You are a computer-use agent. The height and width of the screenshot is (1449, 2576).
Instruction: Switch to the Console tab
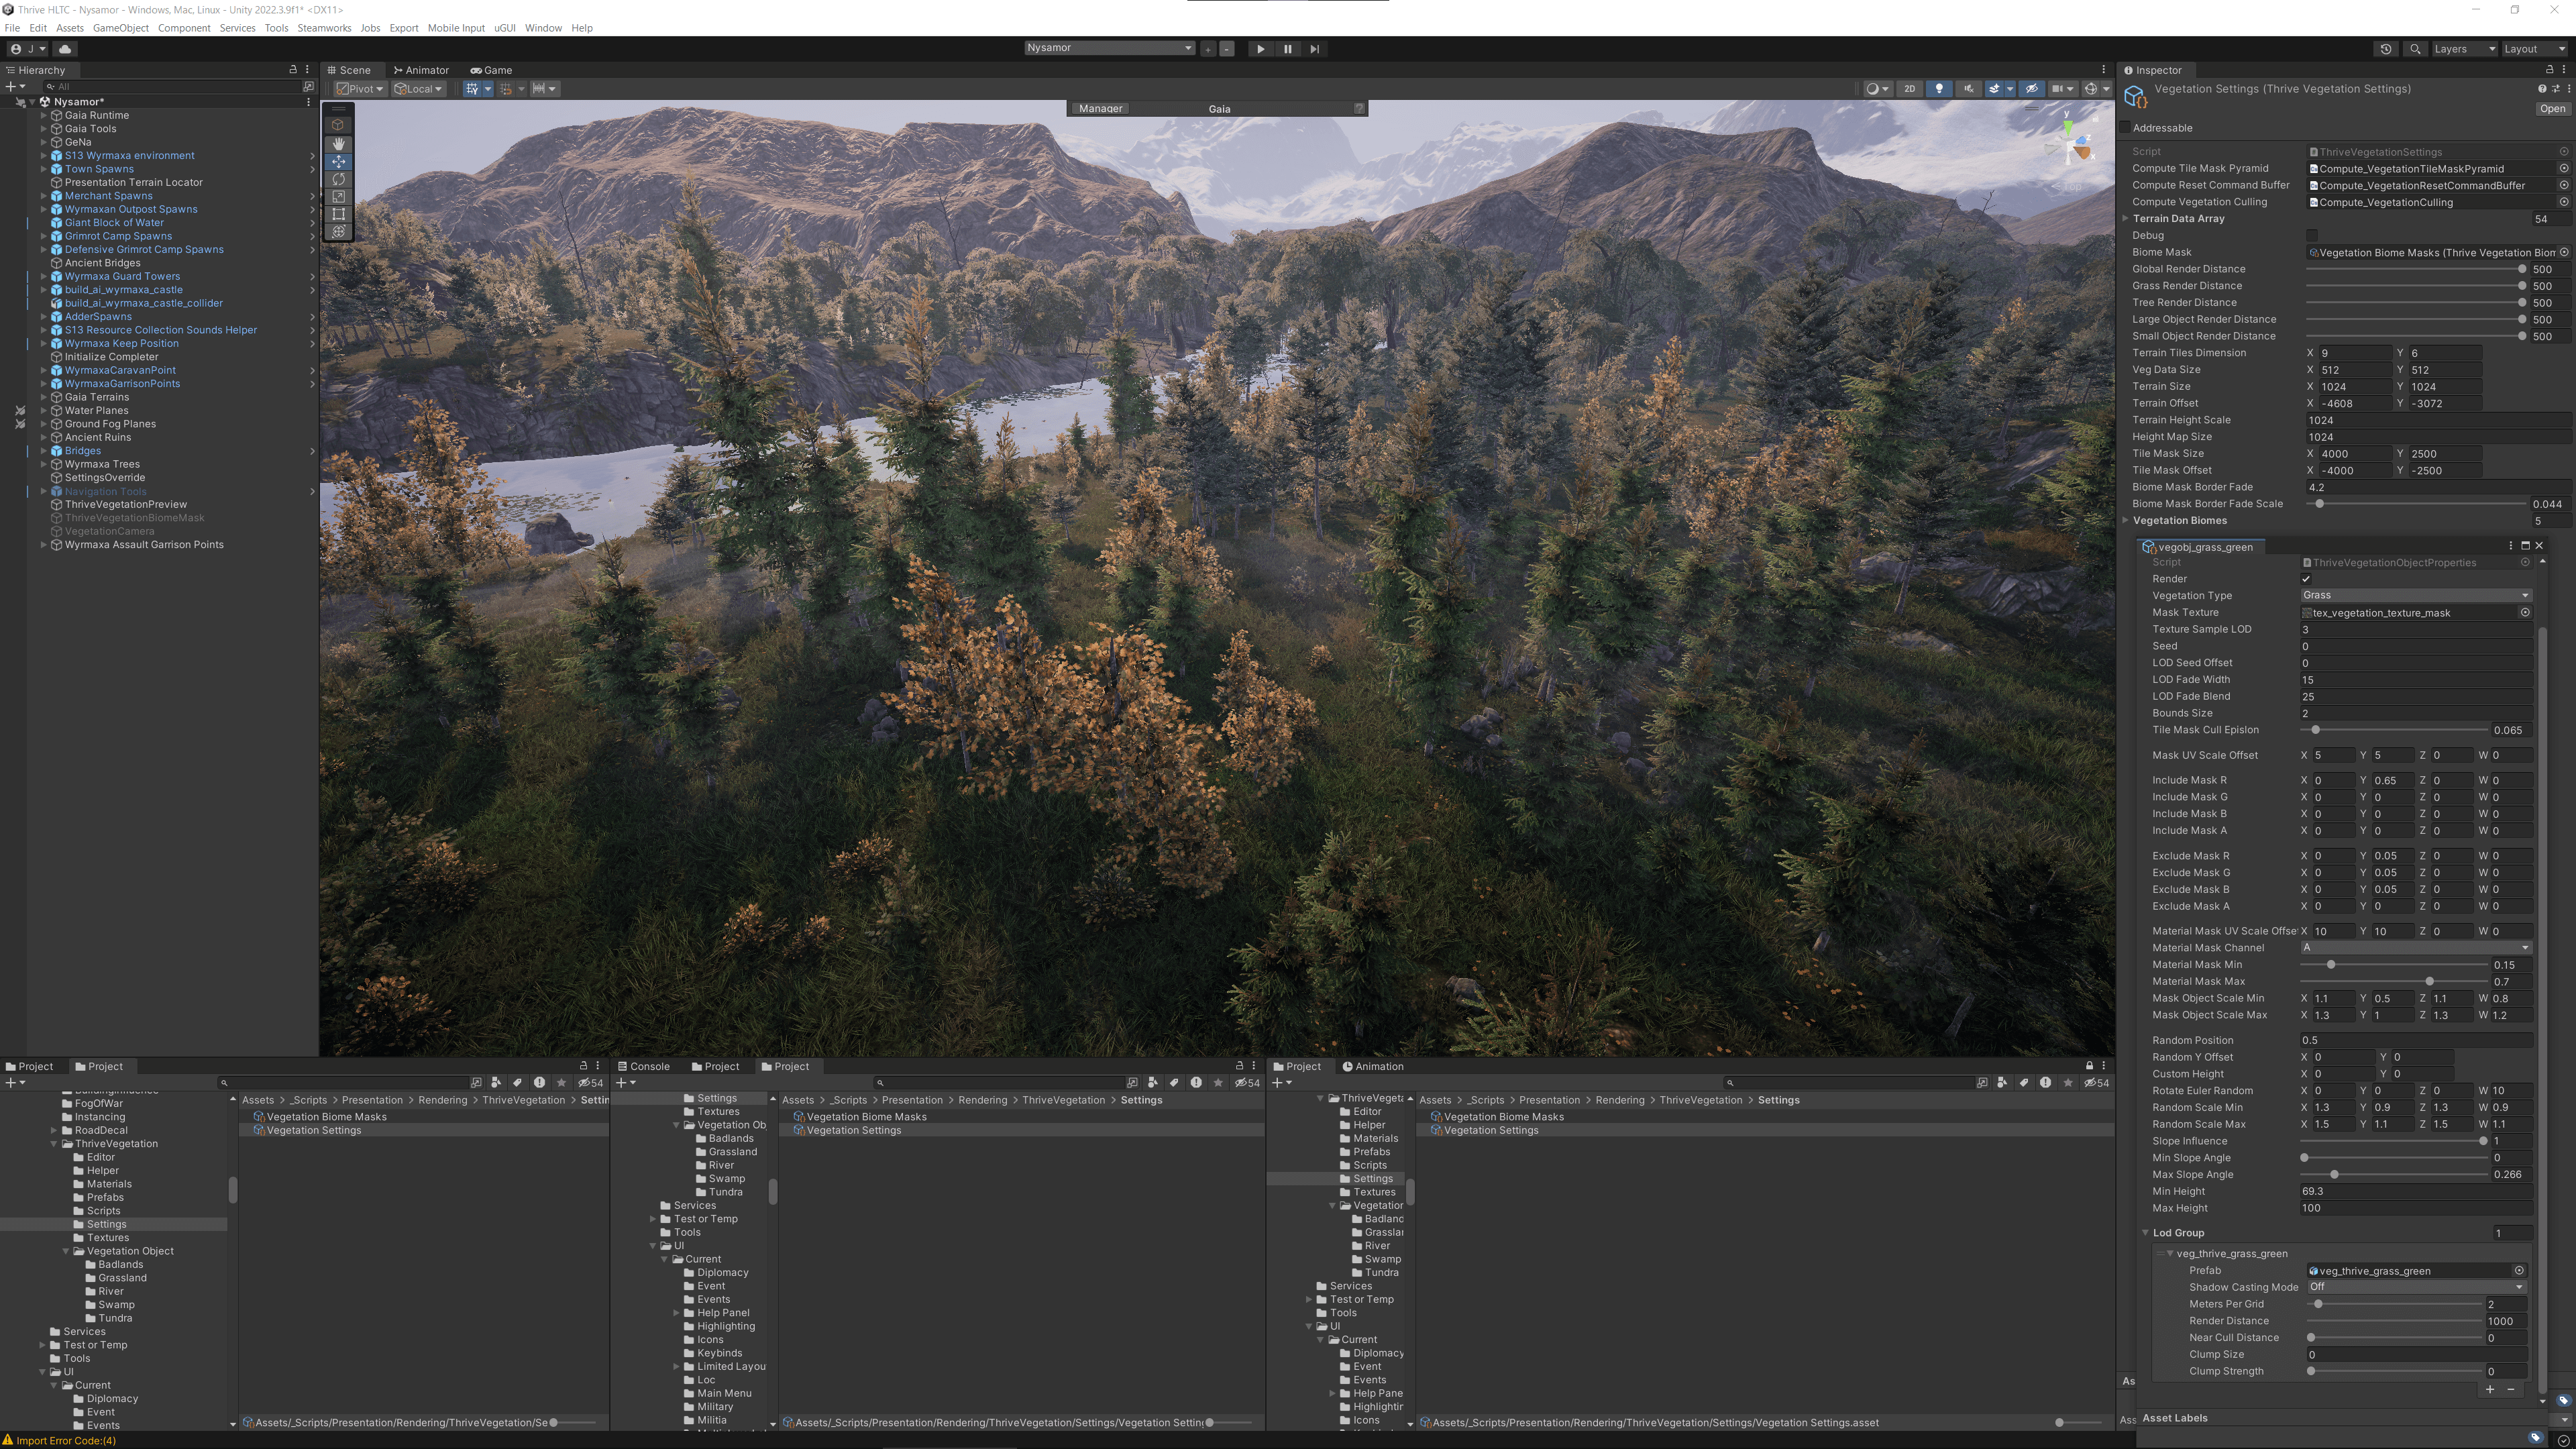(643, 1067)
